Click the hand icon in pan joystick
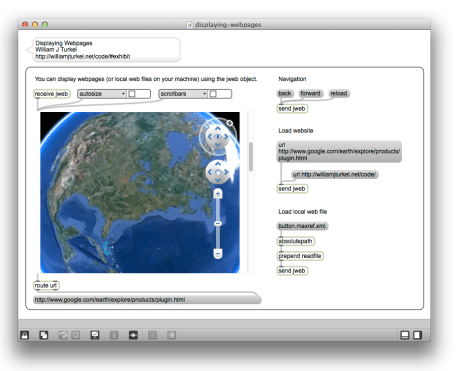 tap(218, 172)
